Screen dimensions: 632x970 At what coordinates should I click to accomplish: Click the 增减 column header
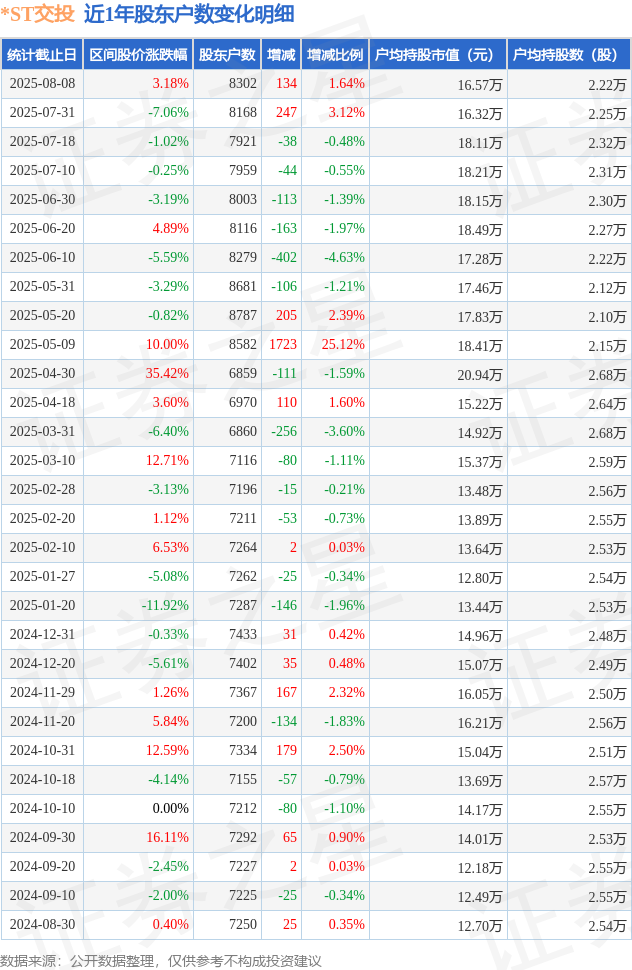tap(281, 55)
